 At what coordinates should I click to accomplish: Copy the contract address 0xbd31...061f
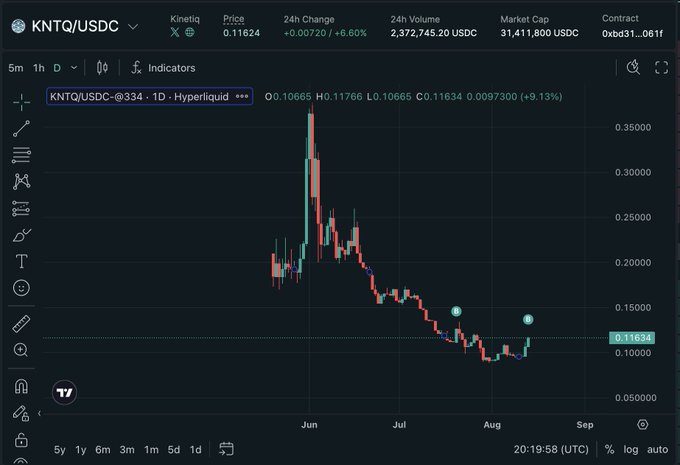[x=632, y=33]
